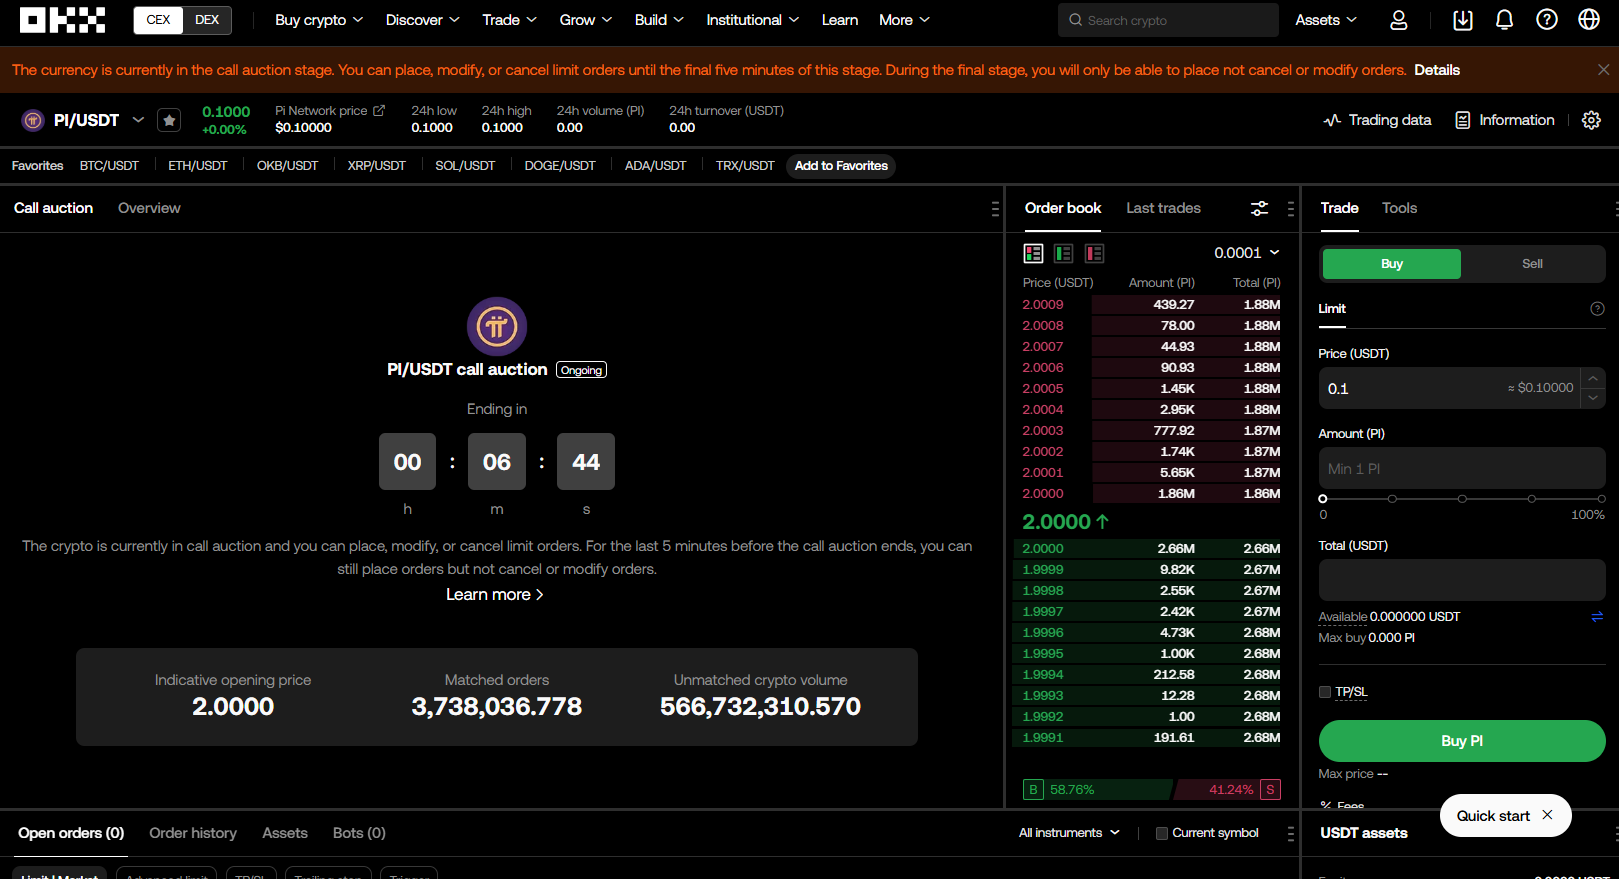Click Add to Favorites button

(841, 166)
